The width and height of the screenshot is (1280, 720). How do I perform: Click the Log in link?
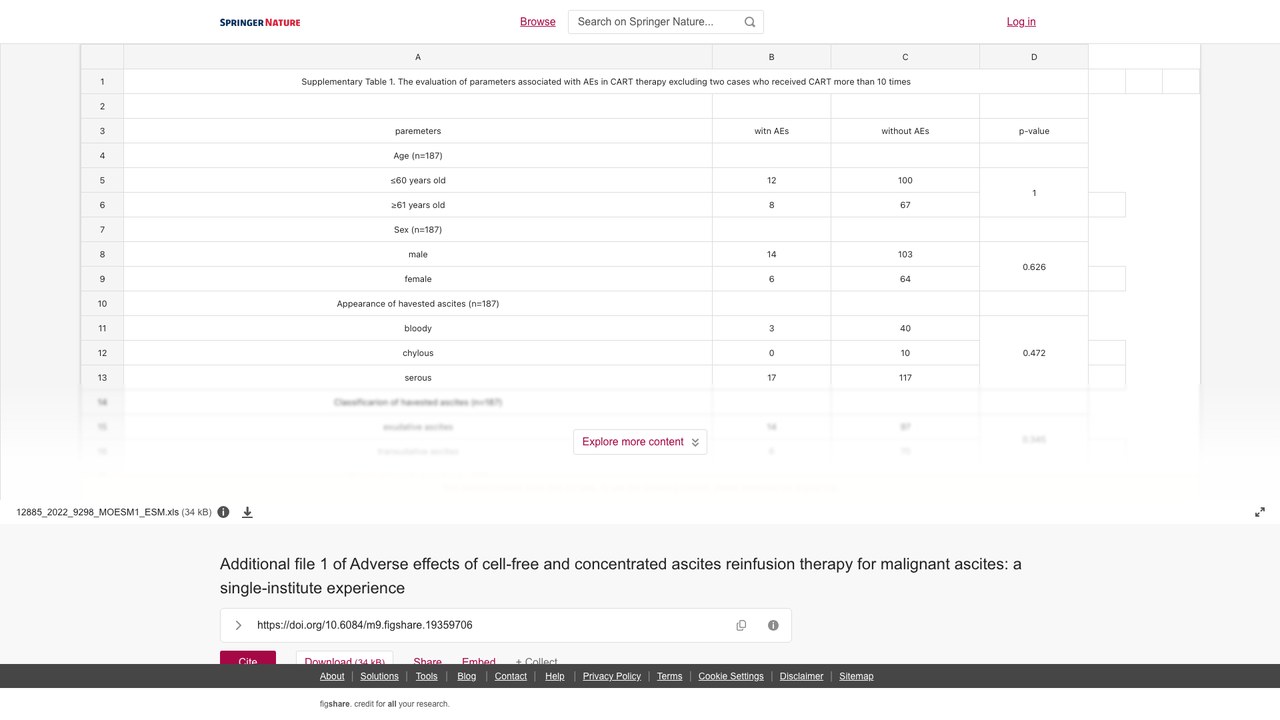[x=1021, y=22]
